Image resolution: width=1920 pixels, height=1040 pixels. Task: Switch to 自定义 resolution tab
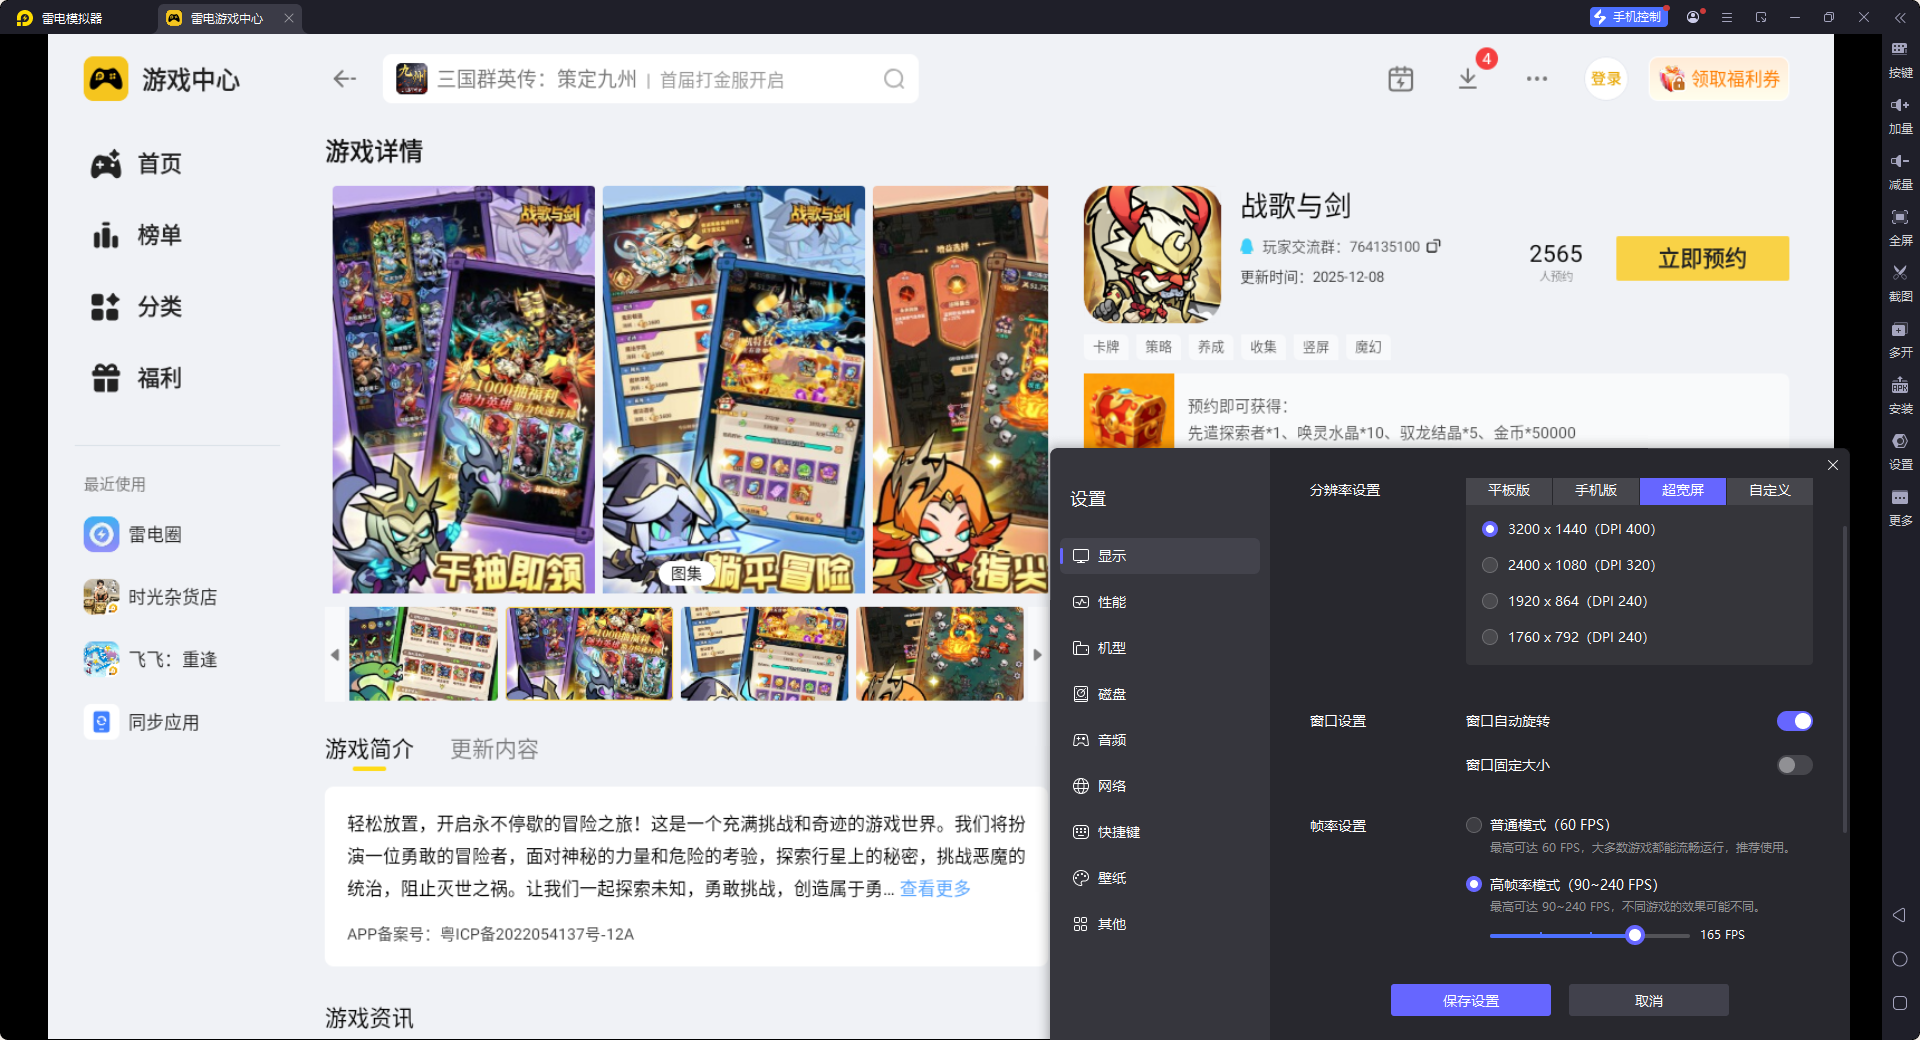pyautogui.click(x=1770, y=490)
